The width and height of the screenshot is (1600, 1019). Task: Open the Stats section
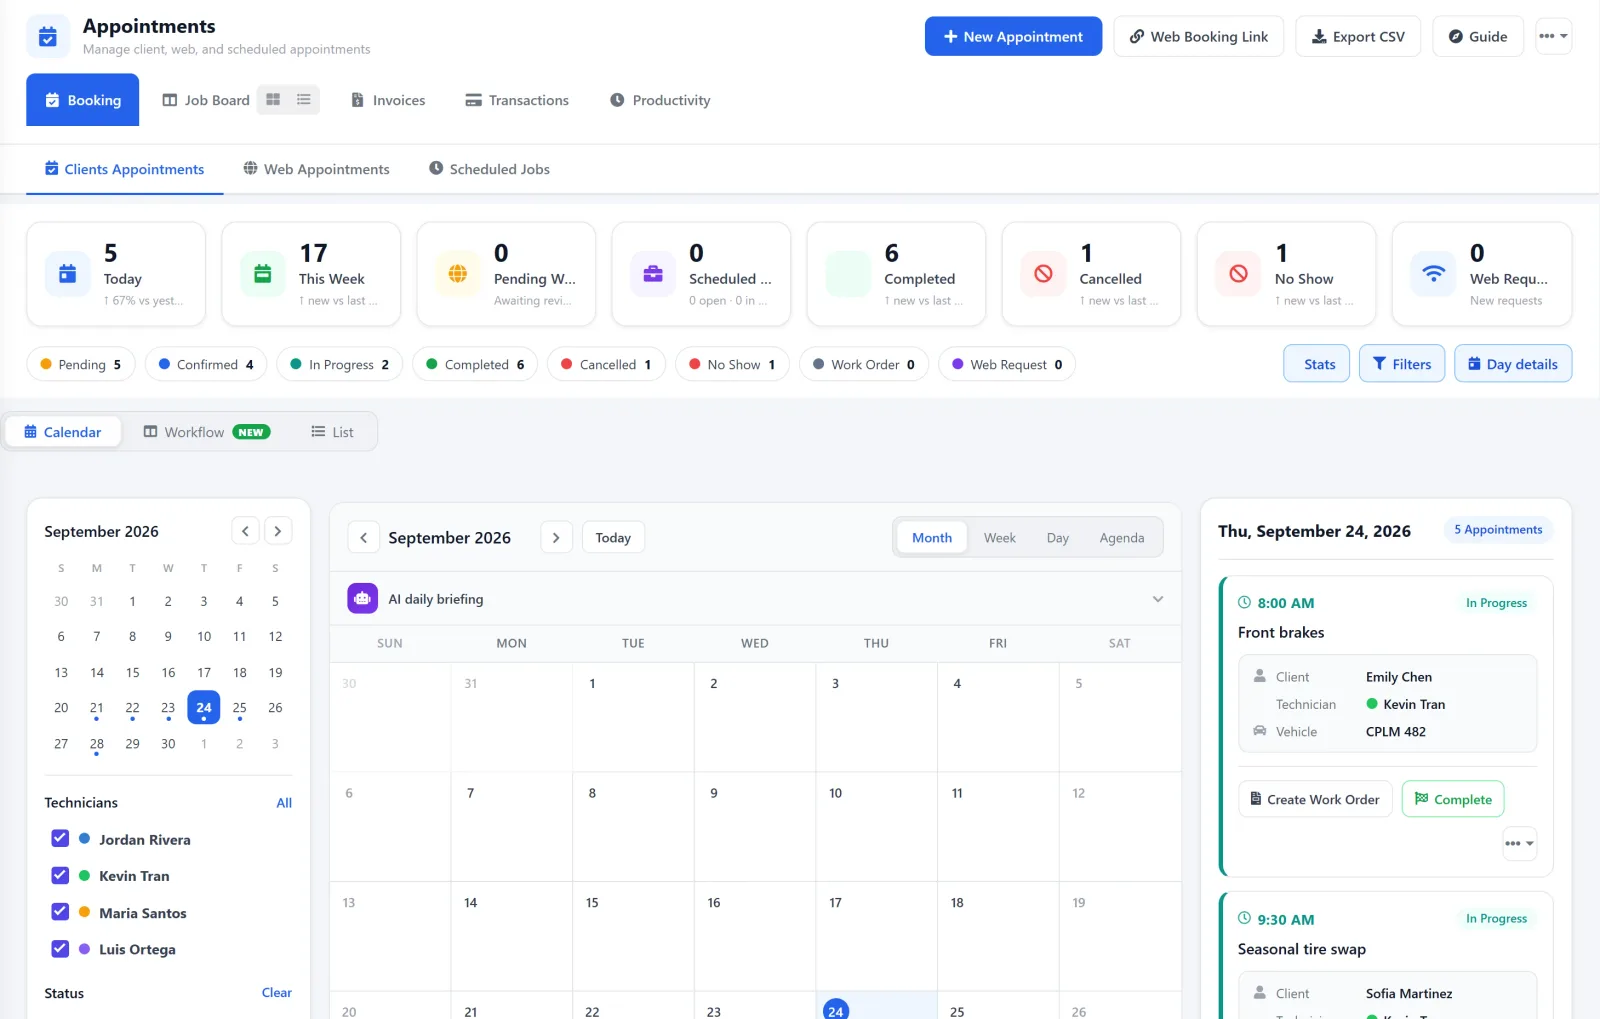pyautogui.click(x=1317, y=364)
